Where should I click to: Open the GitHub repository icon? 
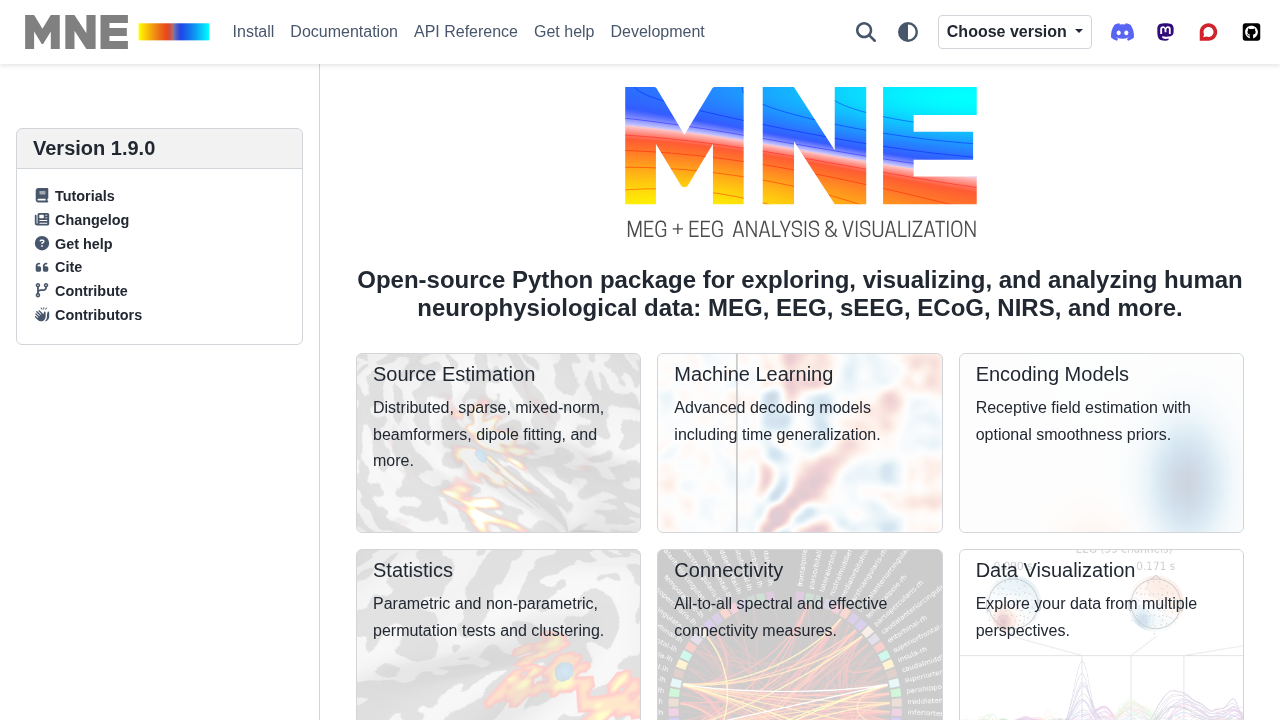click(1251, 32)
